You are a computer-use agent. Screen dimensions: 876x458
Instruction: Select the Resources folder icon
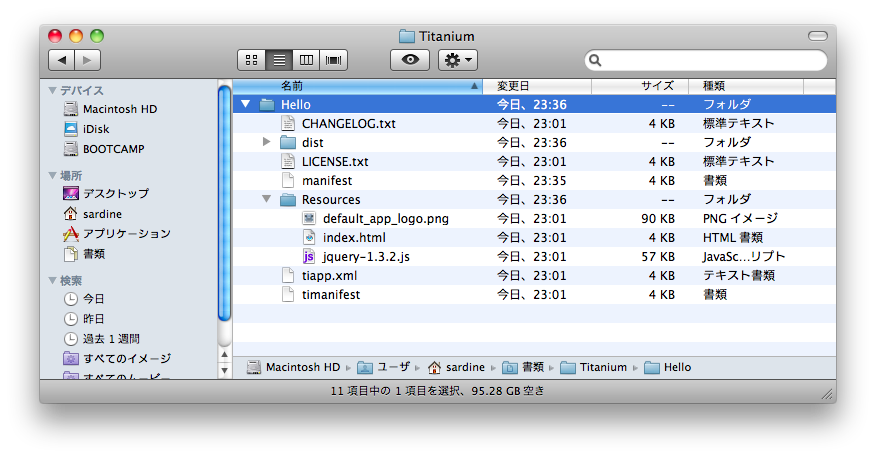(288, 199)
